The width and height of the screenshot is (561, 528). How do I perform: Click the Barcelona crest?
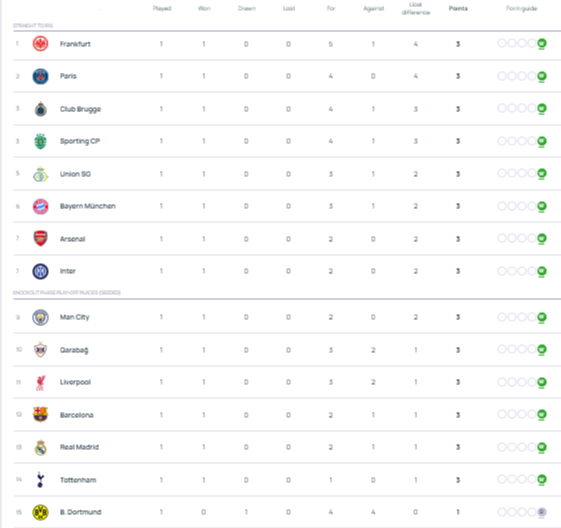(40, 414)
